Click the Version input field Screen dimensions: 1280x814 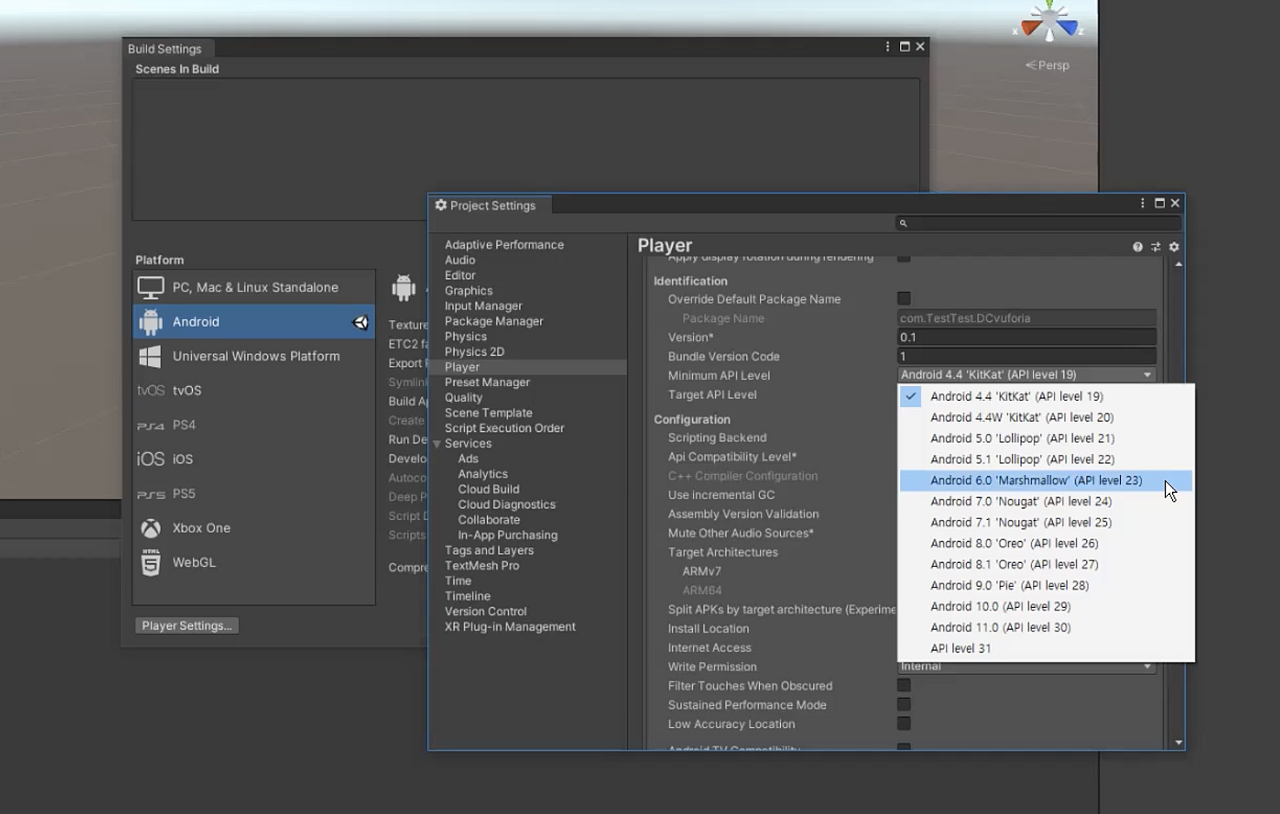pos(1027,337)
